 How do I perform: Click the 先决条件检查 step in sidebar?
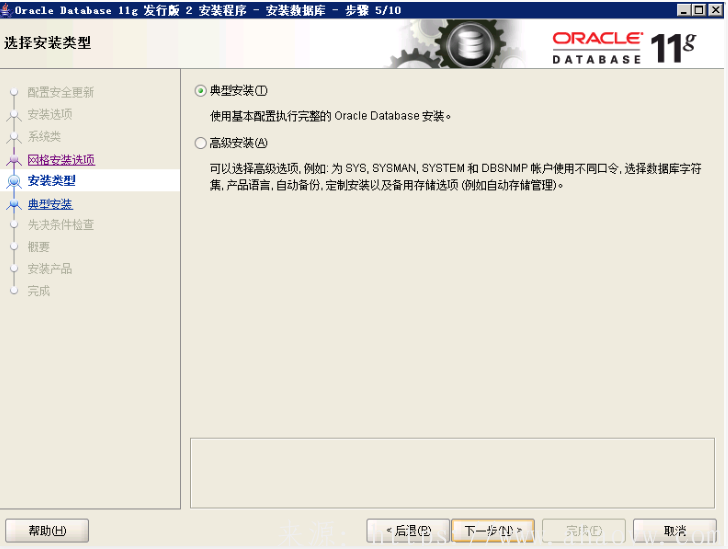60,225
